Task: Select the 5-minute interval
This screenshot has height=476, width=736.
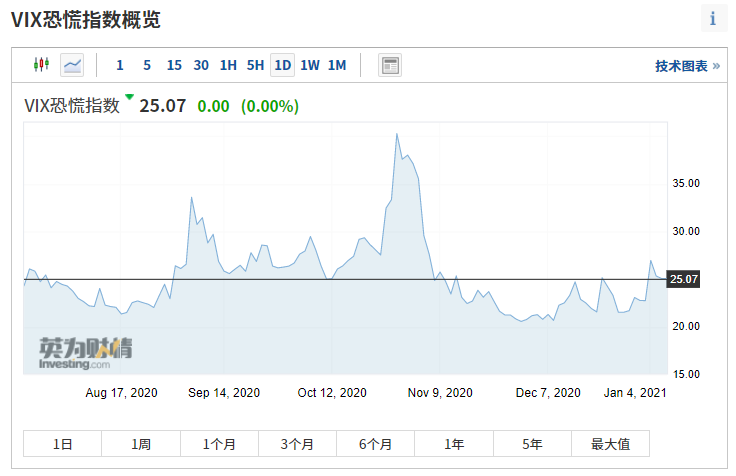Action: pos(147,65)
